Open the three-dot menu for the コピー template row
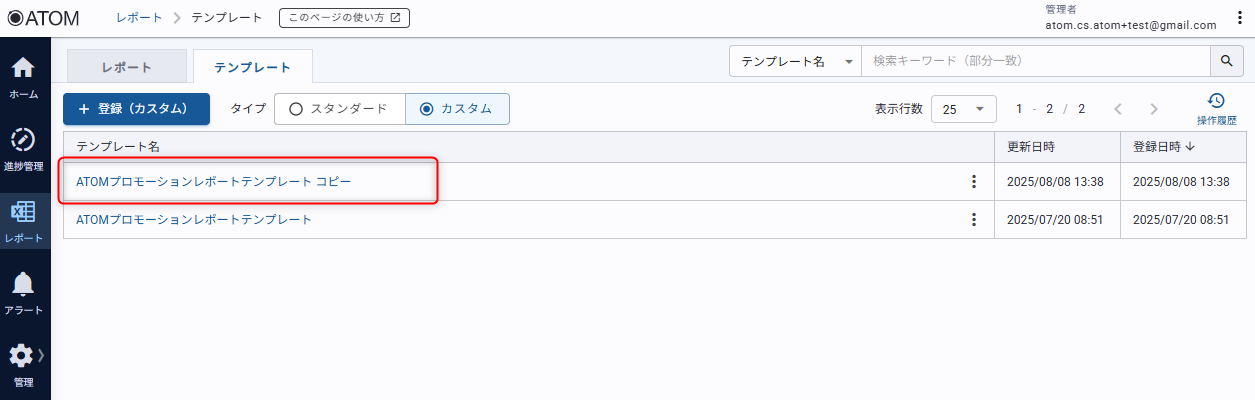 click(973, 182)
